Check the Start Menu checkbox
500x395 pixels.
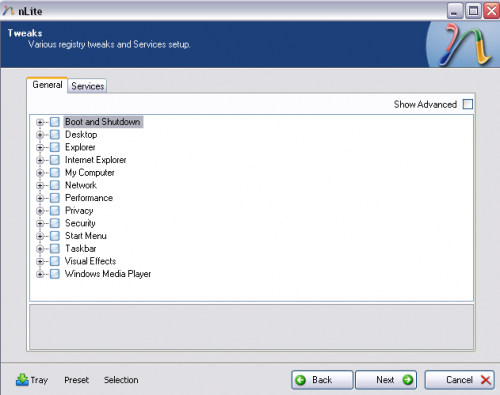coord(55,236)
